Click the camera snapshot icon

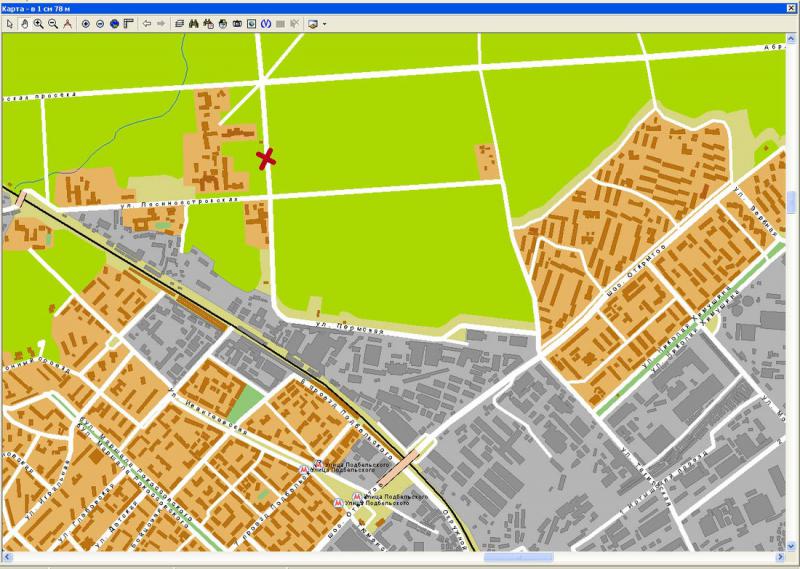click(237, 24)
